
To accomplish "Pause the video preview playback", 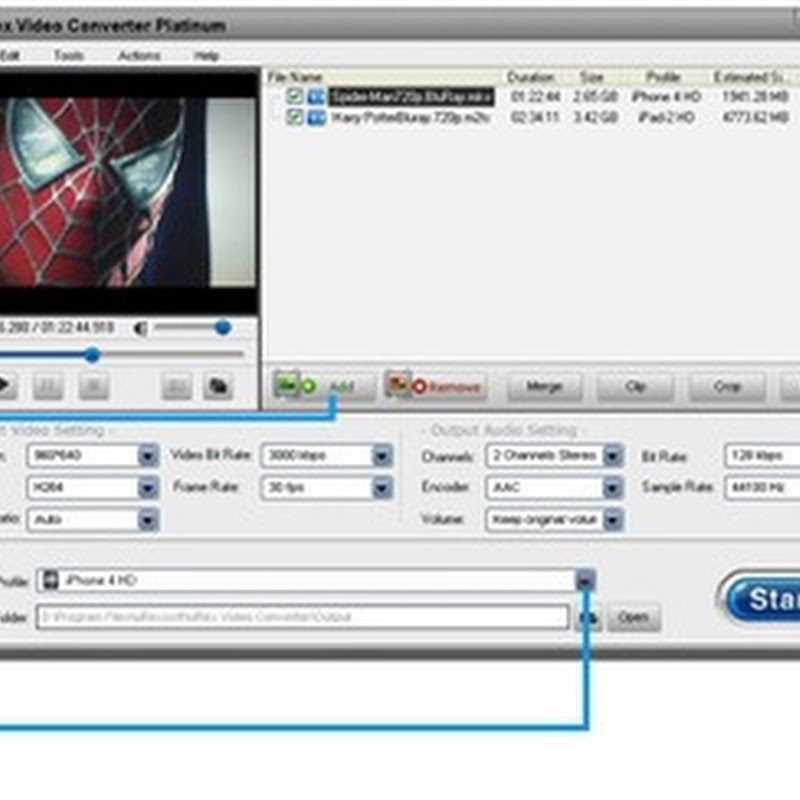I will point(48,386).
